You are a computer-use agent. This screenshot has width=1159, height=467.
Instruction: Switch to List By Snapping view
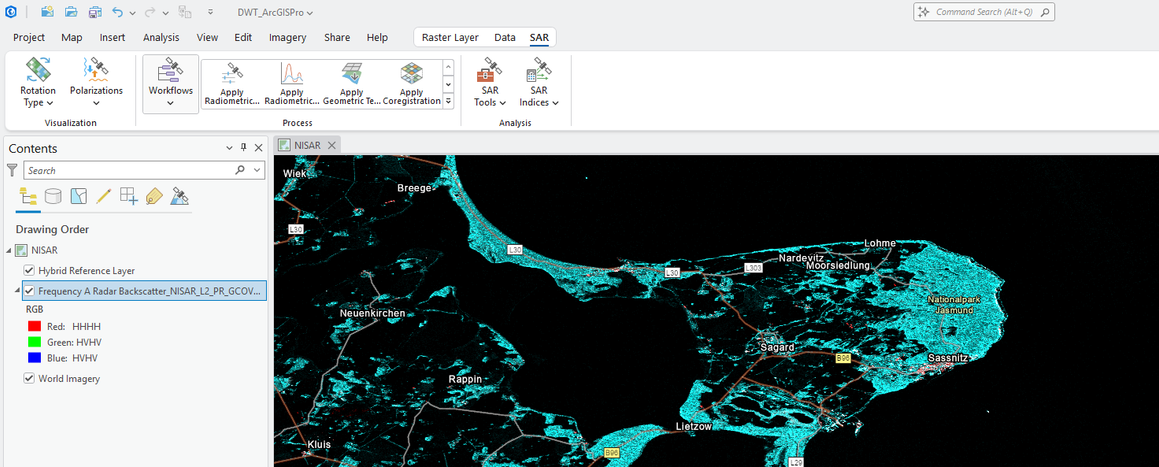tap(129, 196)
